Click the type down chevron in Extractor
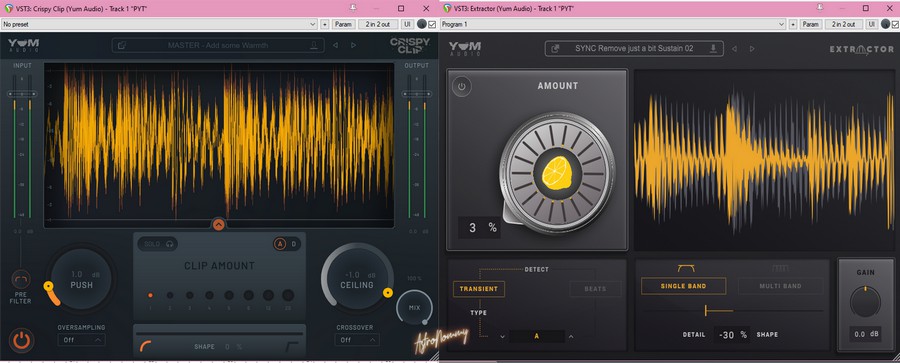 (502, 337)
